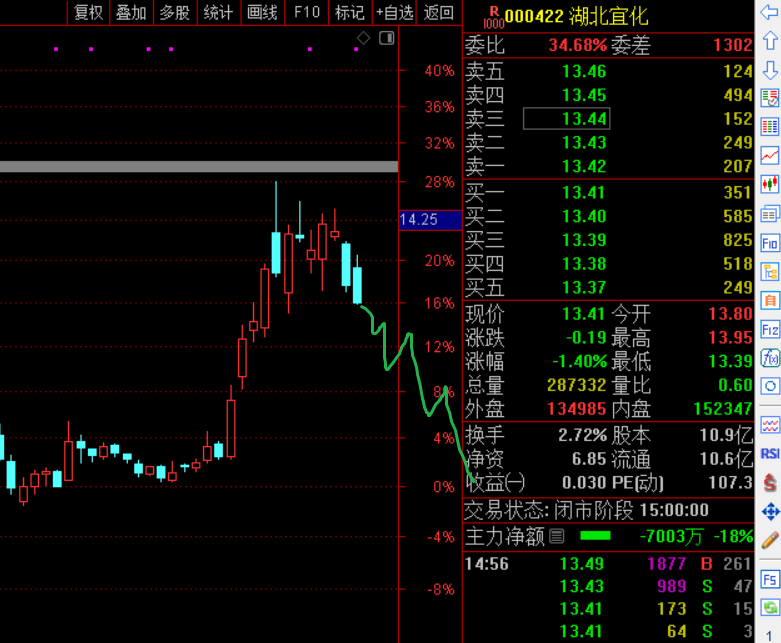The image size is (781, 643).
Task: Click the 返回 return toolbar button
Action: pyautogui.click(x=438, y=12)
